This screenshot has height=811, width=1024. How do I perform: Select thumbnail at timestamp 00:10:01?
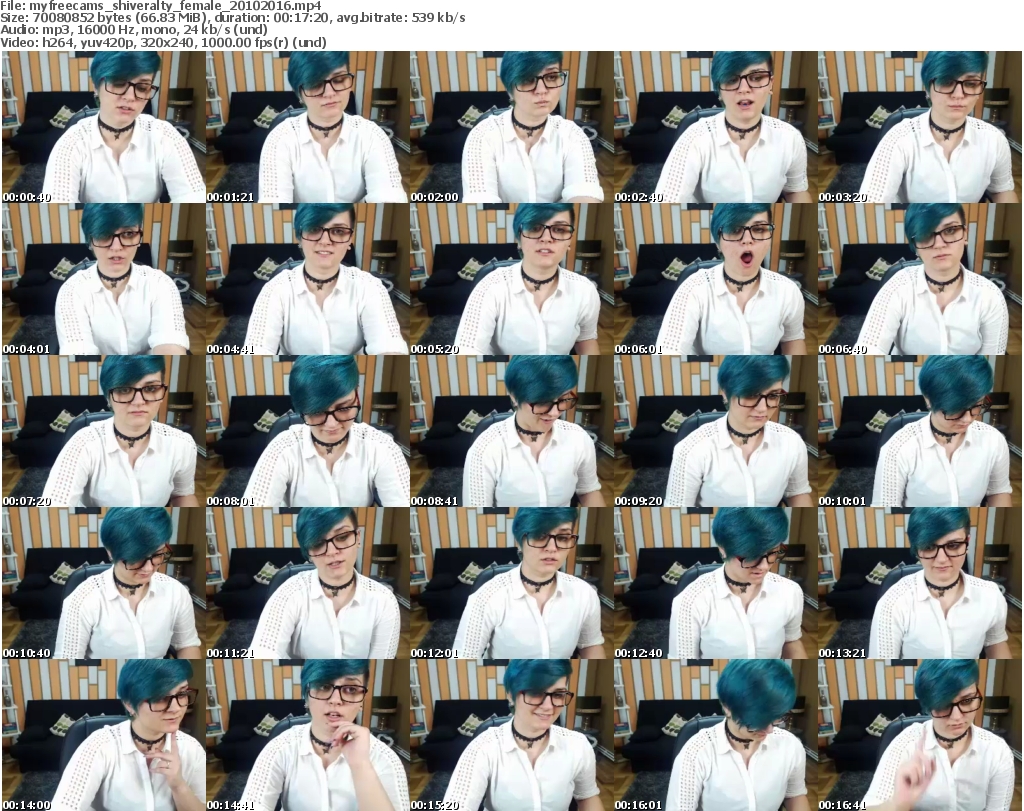pos(920,432)
